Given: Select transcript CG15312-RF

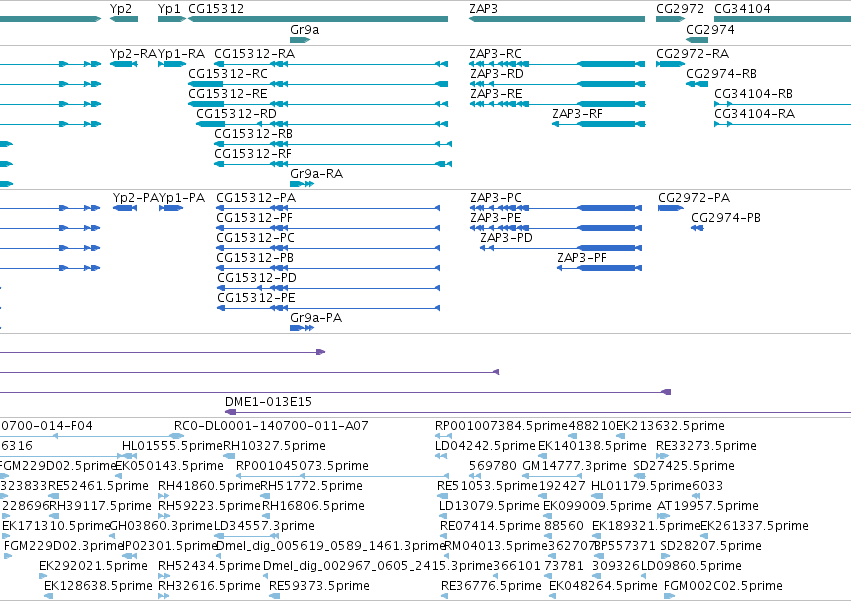Looking at the screenshot, I should pyautogui.click(x=253, y=154).
